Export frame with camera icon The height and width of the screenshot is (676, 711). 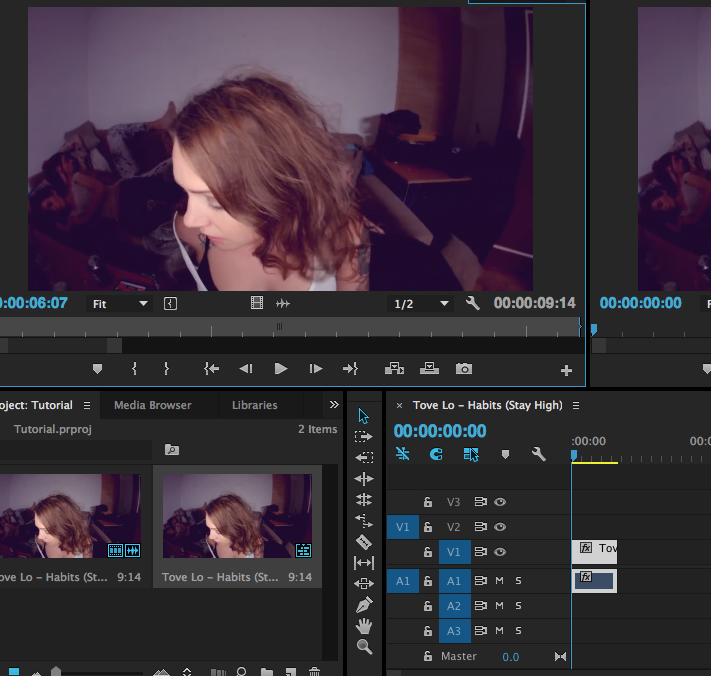pos(464,369)
